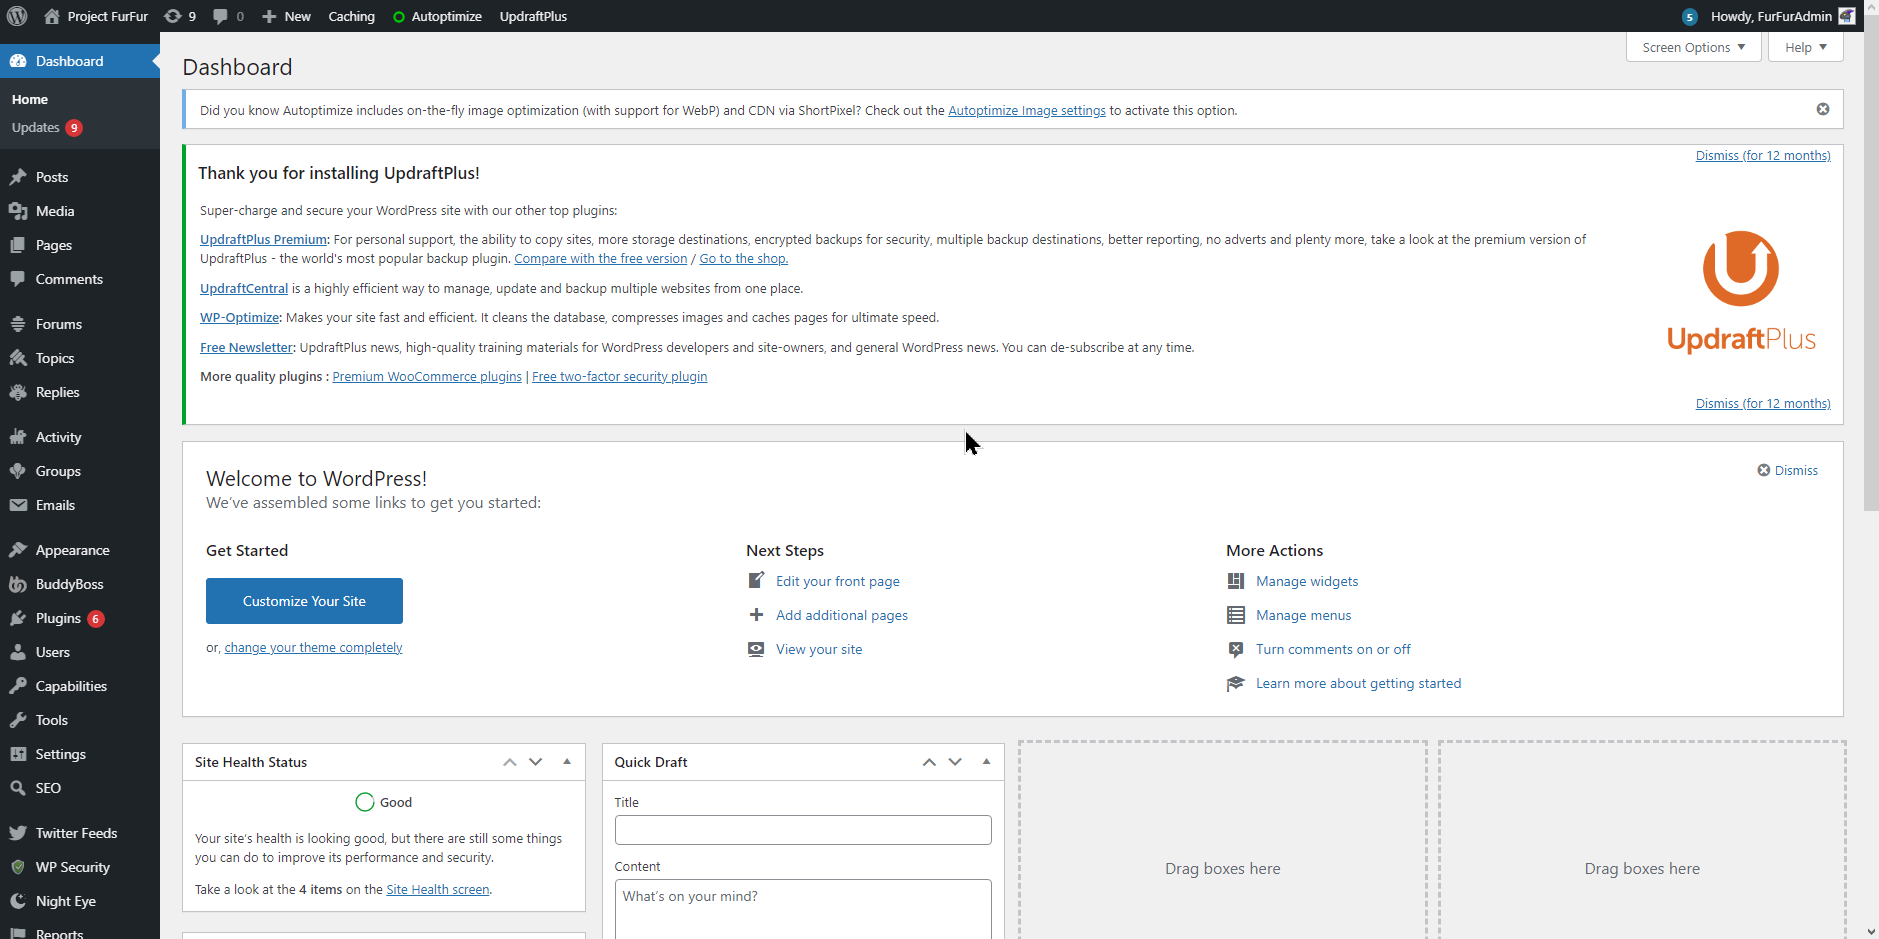Click the What's on your mind content box

(x=803, y=909)
